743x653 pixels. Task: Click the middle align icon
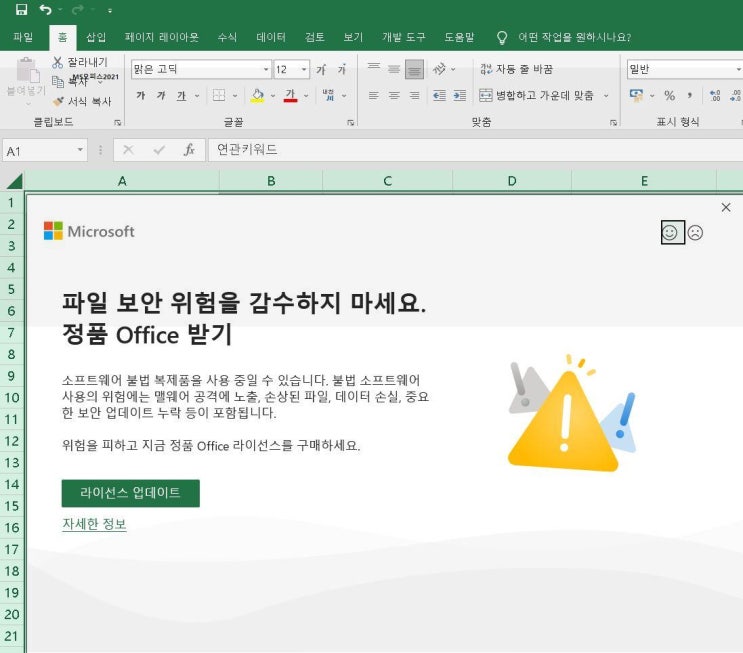click(394, 70)
